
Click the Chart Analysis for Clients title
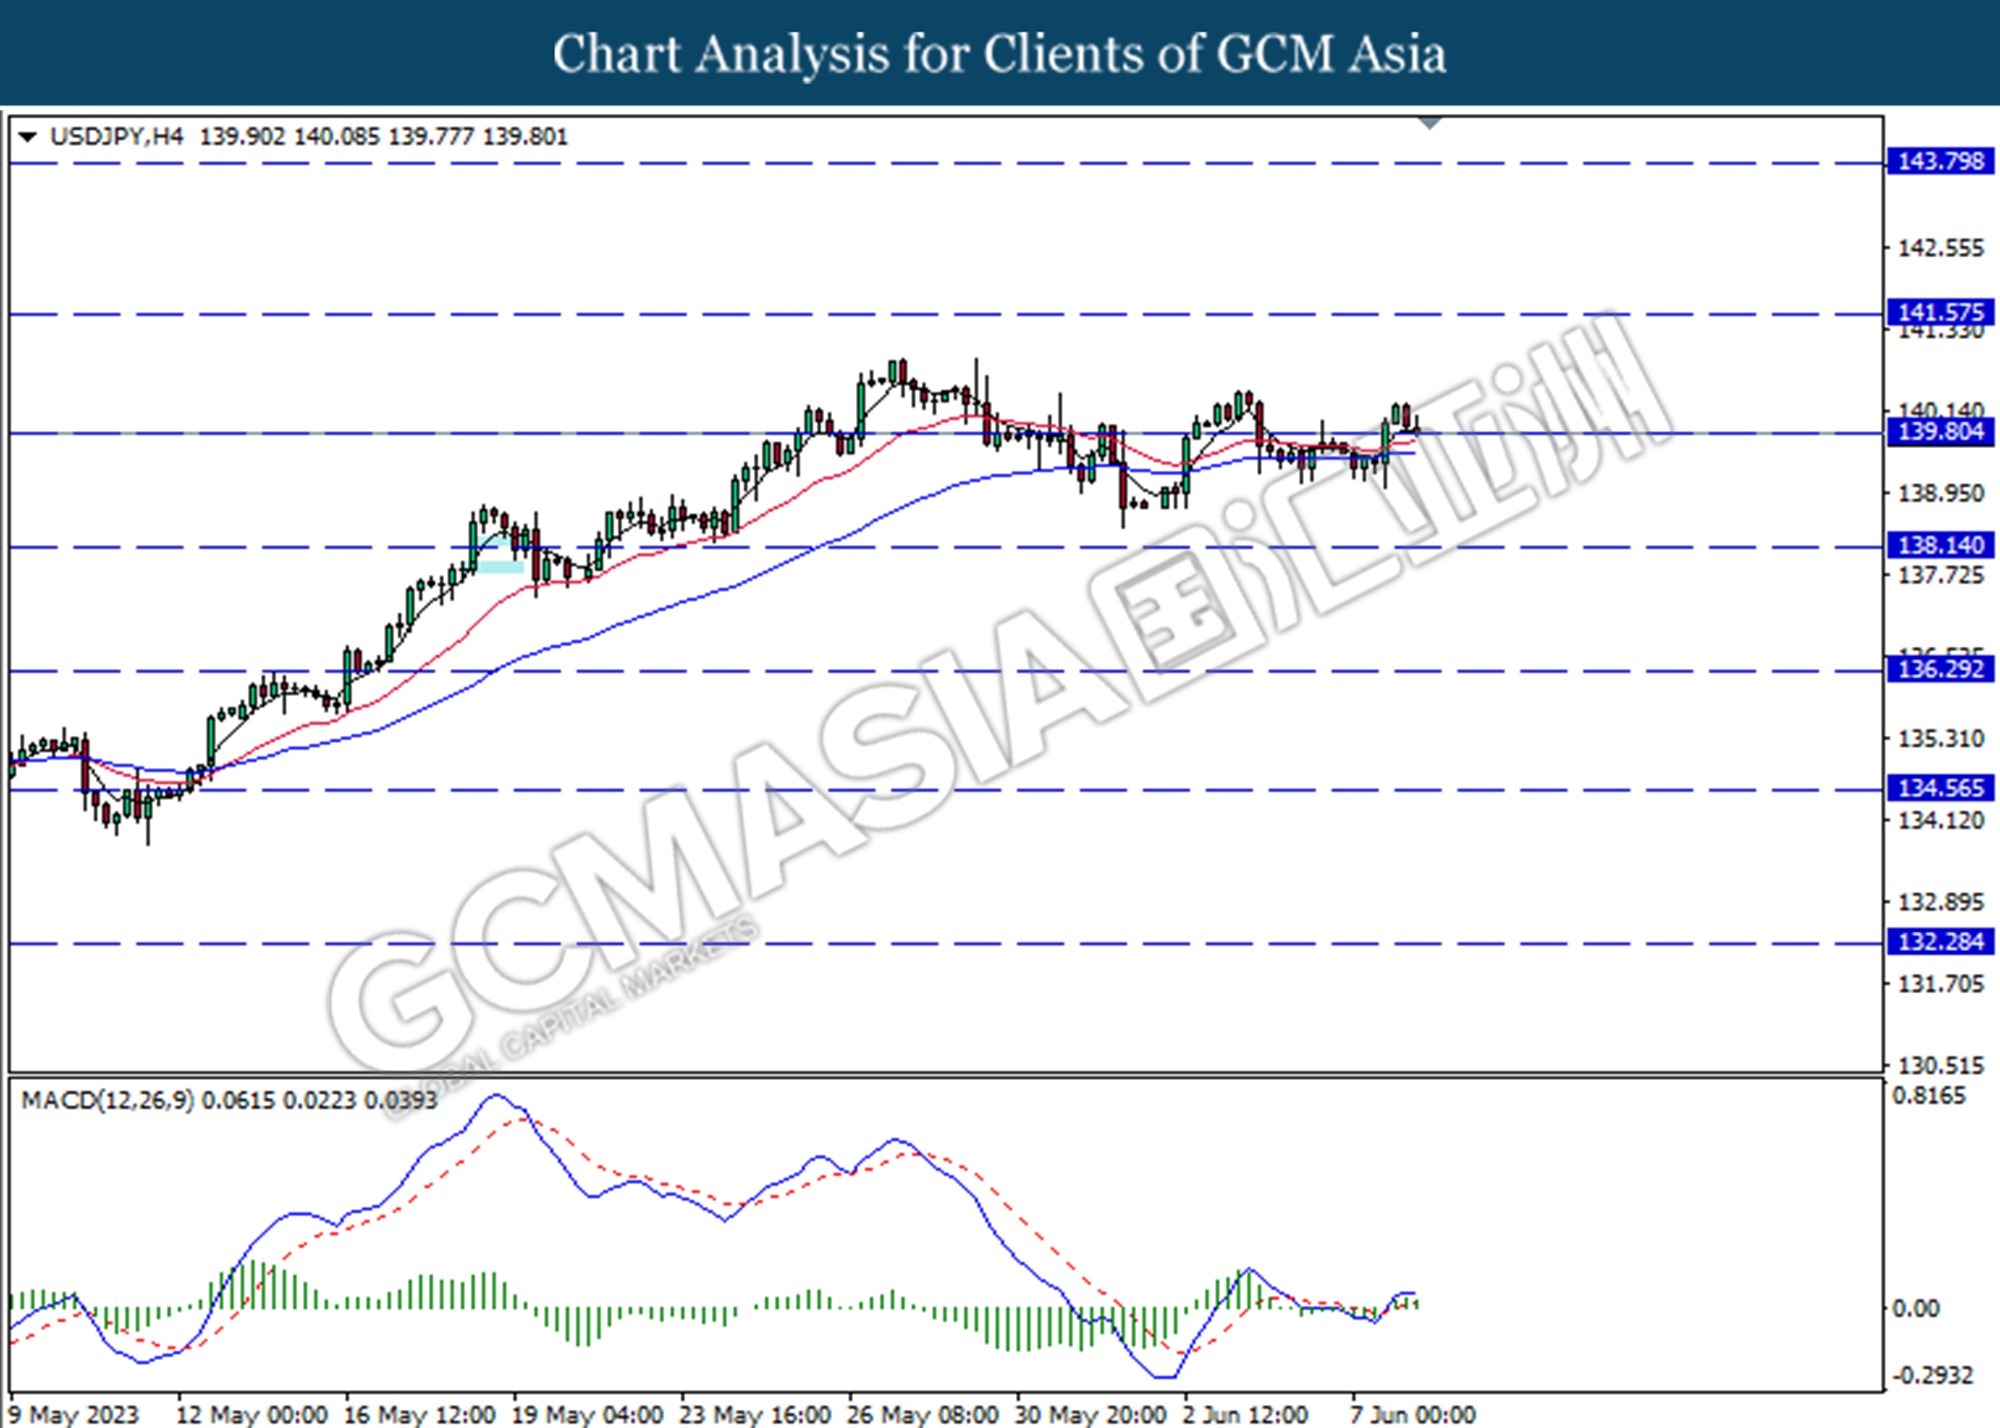[x=1000, y=54]
